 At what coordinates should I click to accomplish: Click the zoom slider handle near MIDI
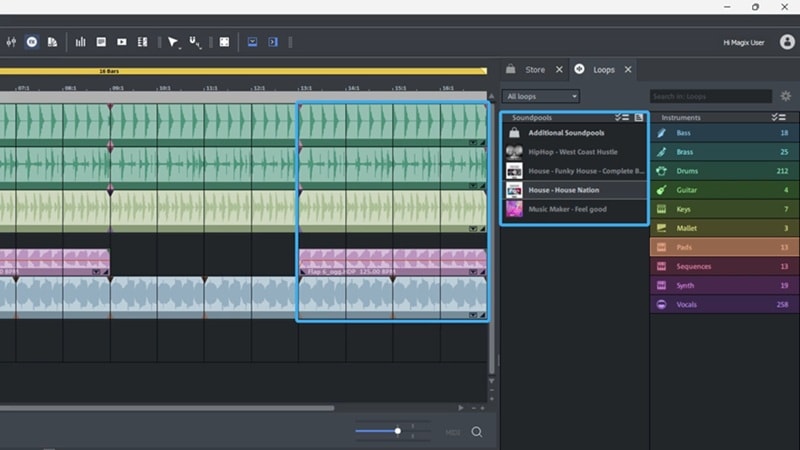[397, 431]
